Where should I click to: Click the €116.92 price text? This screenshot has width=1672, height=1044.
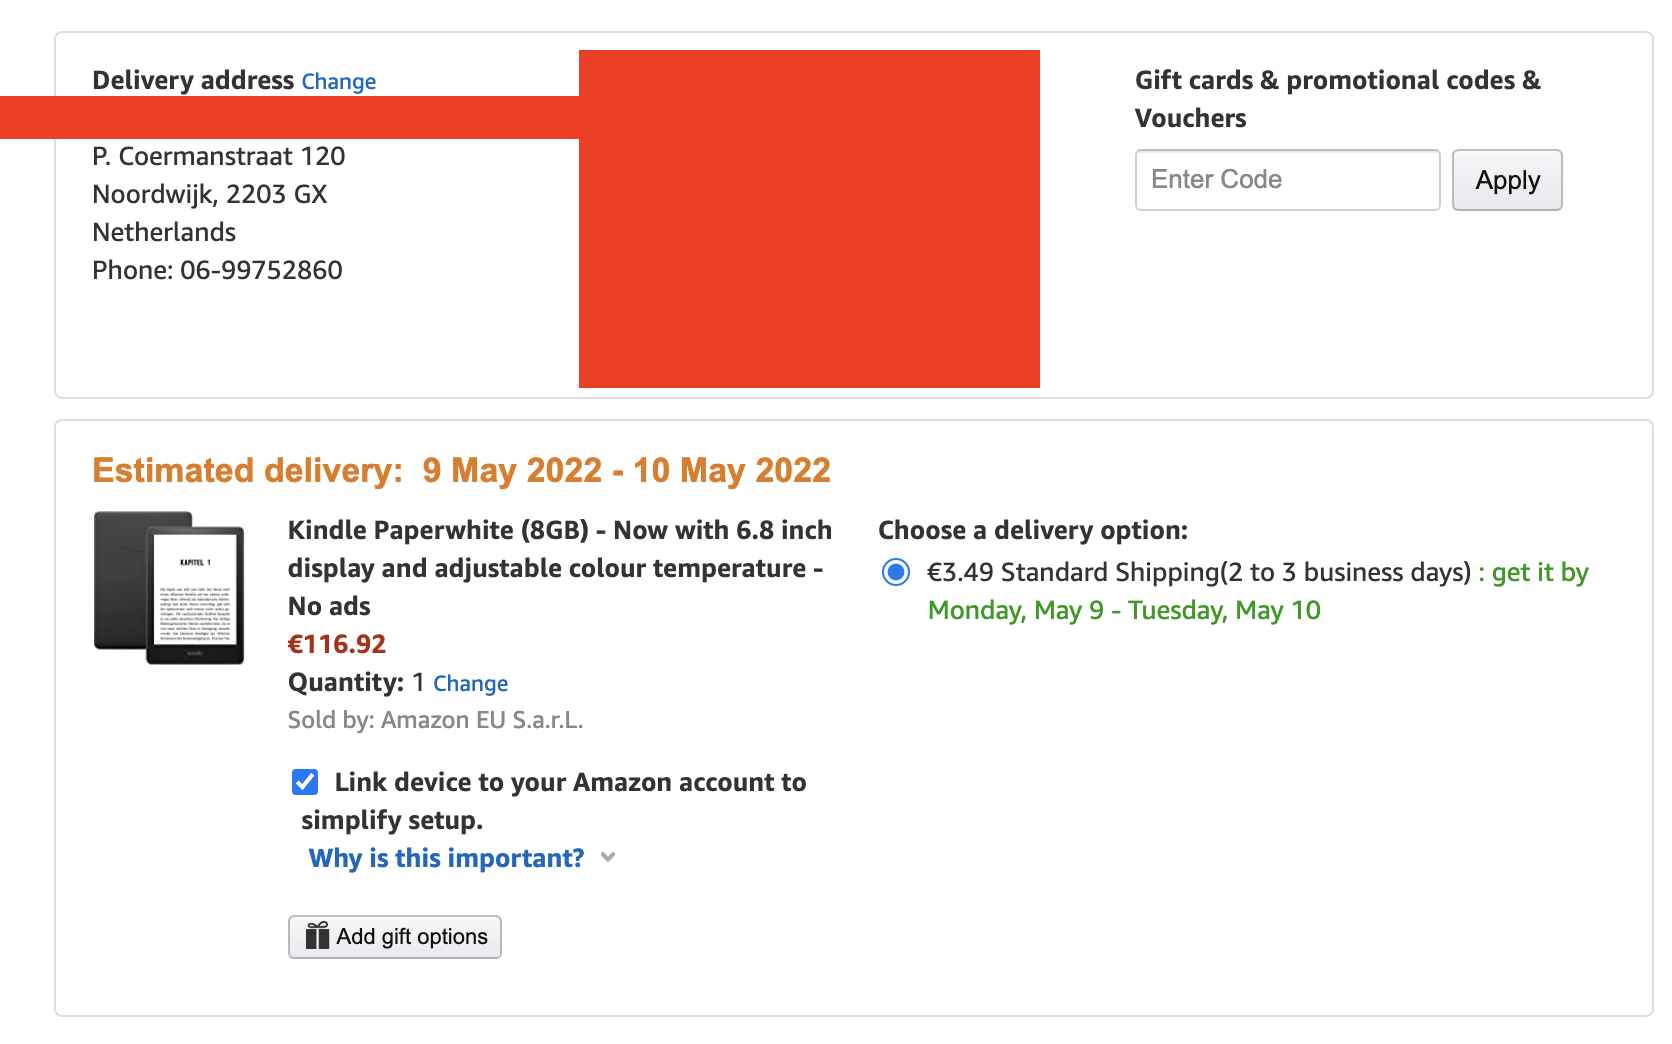click(x=337, y=644)
